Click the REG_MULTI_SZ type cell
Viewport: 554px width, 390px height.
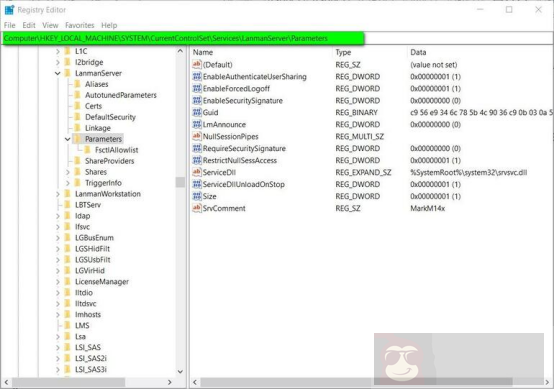pyautogui.click(x=360, y=136)
